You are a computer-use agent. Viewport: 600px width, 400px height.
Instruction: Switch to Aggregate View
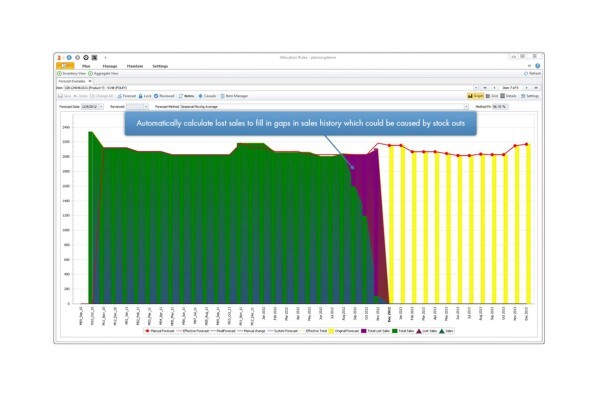tap(103, 73)
